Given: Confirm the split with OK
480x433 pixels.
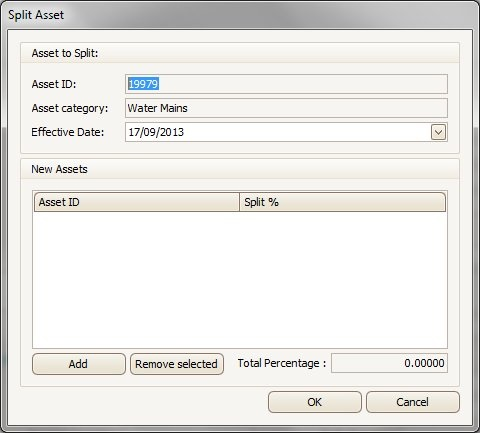Looking at the screenshot, I should coord(315,402).
